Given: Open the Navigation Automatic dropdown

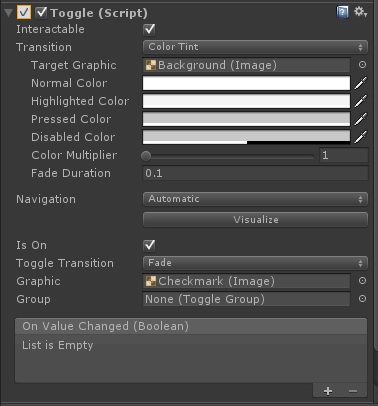Looking at the screenshot, I should [x=255, y=199].
